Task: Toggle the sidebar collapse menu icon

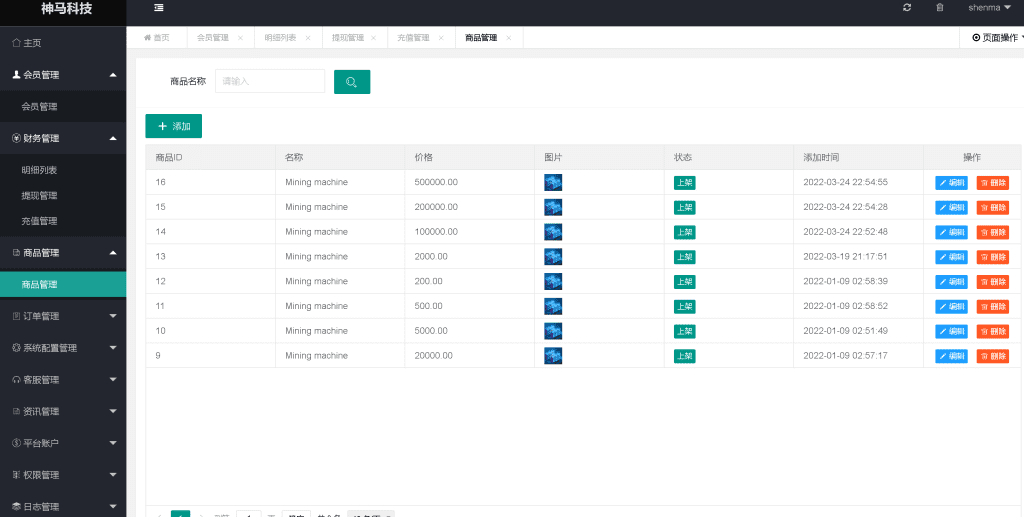Action: pyautogui.click(x=159, y=8)
